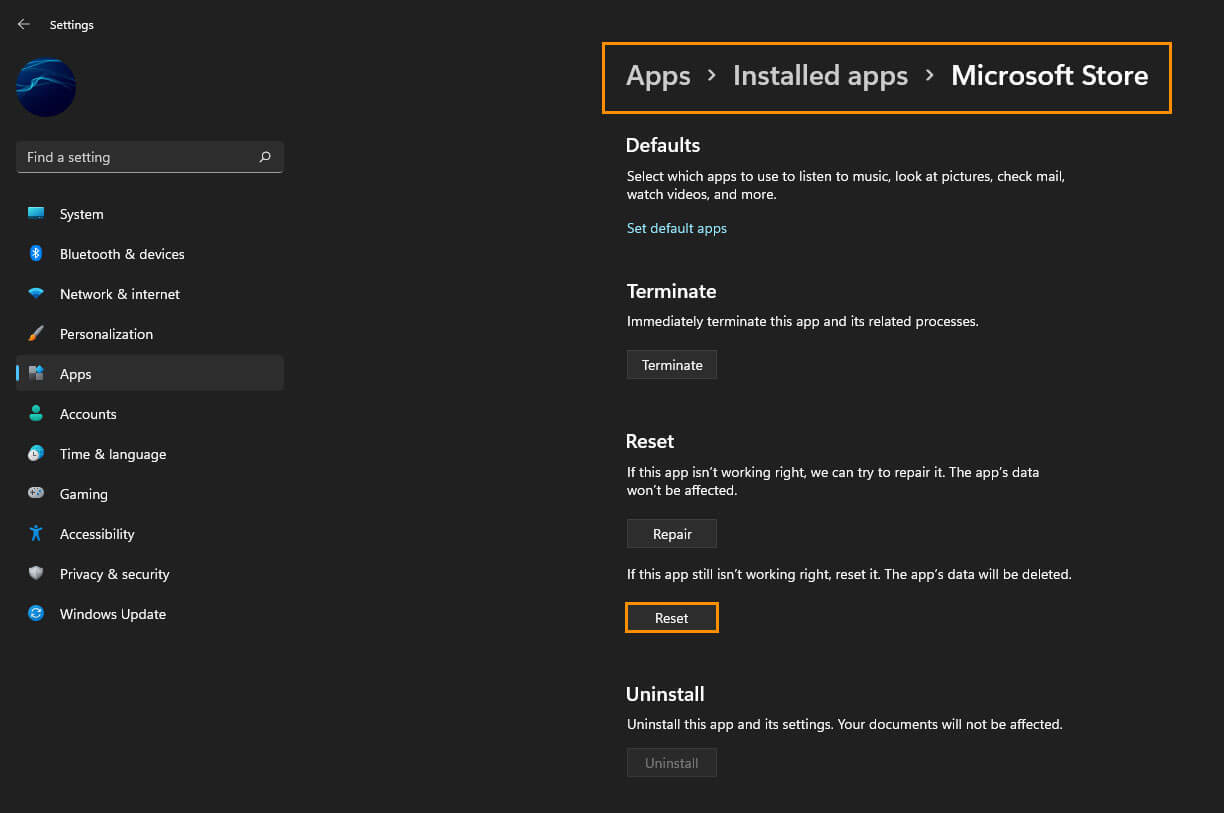Click the Terminate button

tap(672, 365)
